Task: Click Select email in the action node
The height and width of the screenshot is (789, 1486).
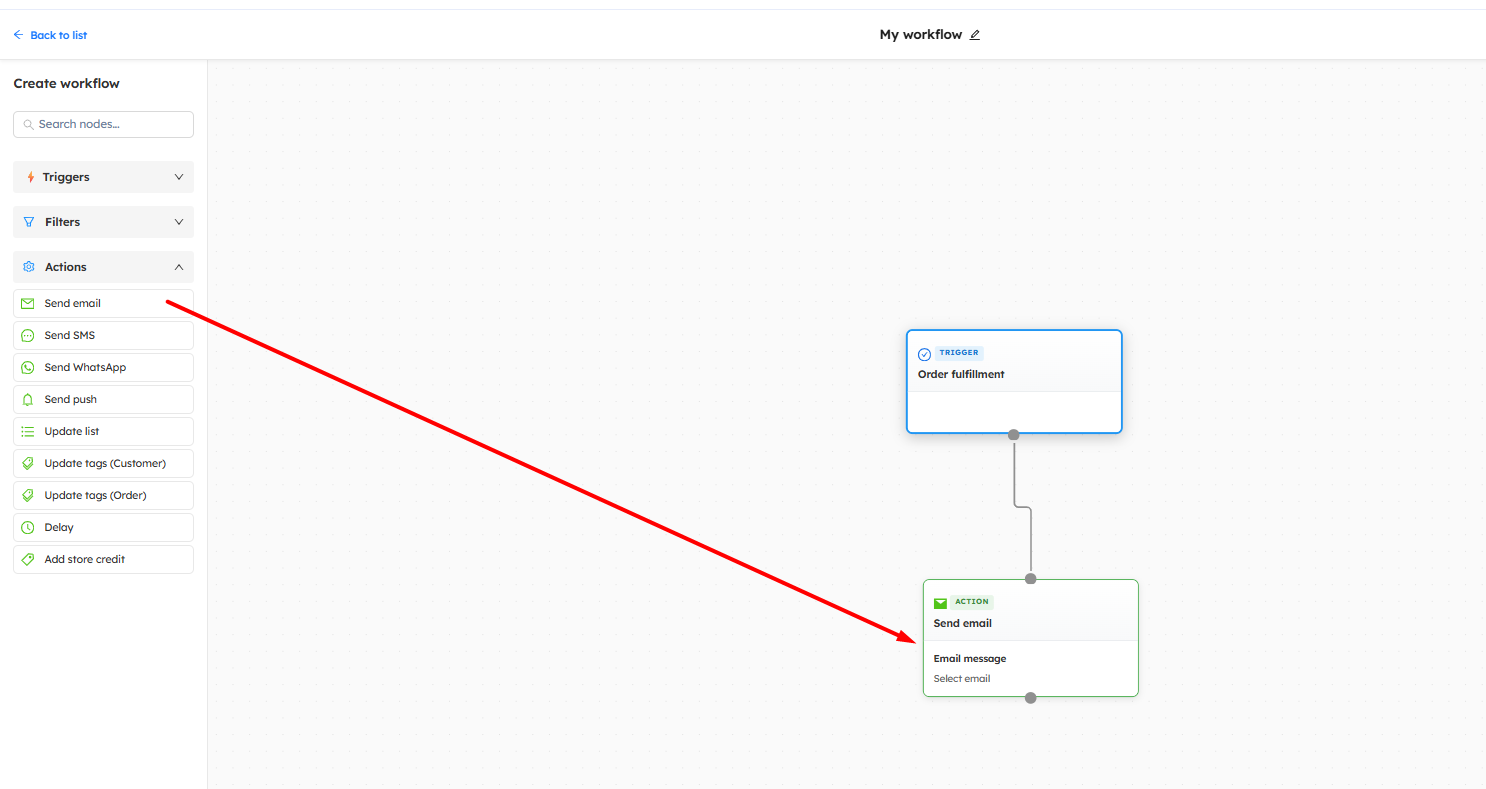Action: coord(962,679)
